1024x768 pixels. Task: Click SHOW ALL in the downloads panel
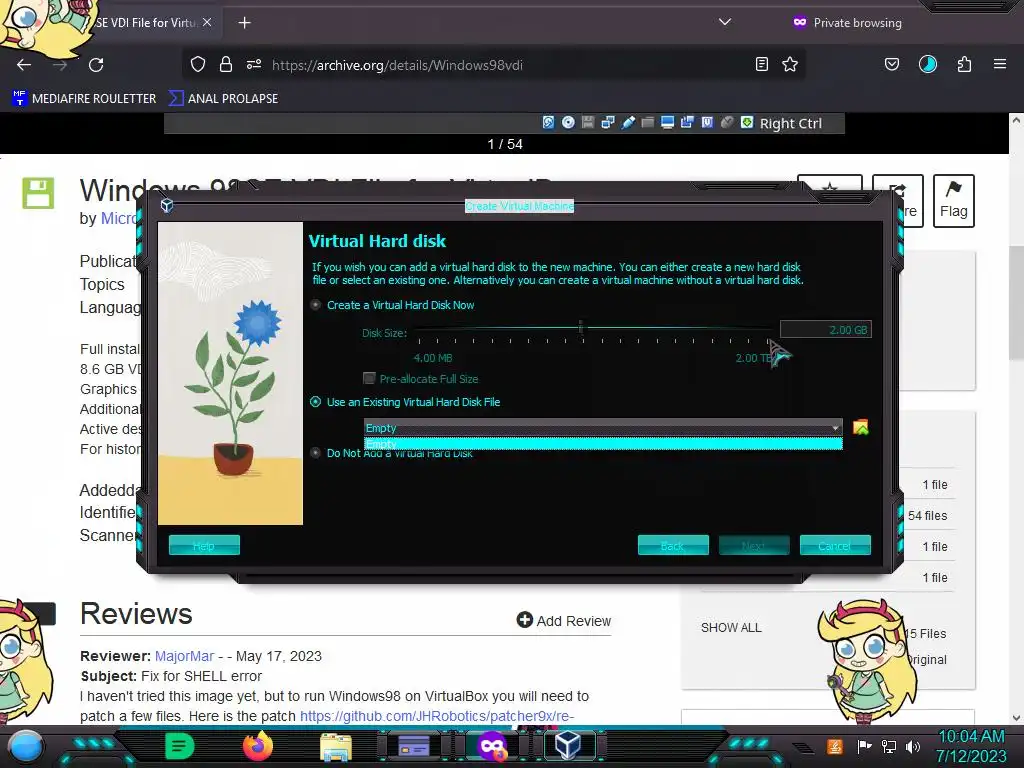pyautogui.click(x=731, y=628)
